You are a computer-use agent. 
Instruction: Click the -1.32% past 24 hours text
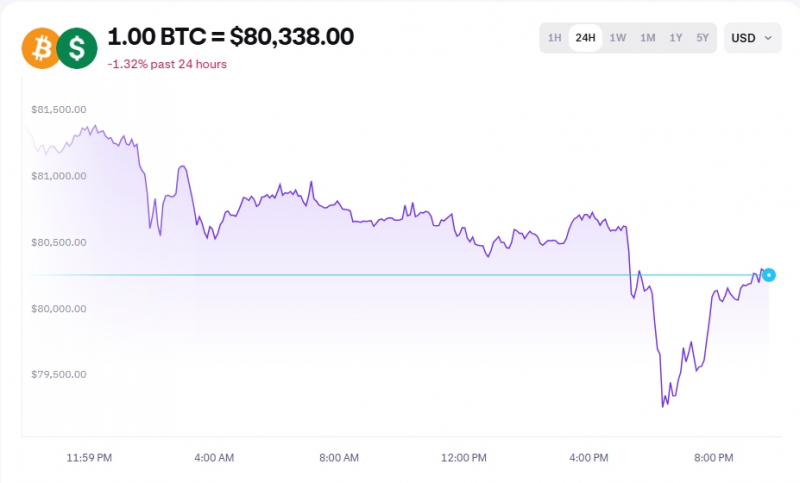click(x=167, y=64)
